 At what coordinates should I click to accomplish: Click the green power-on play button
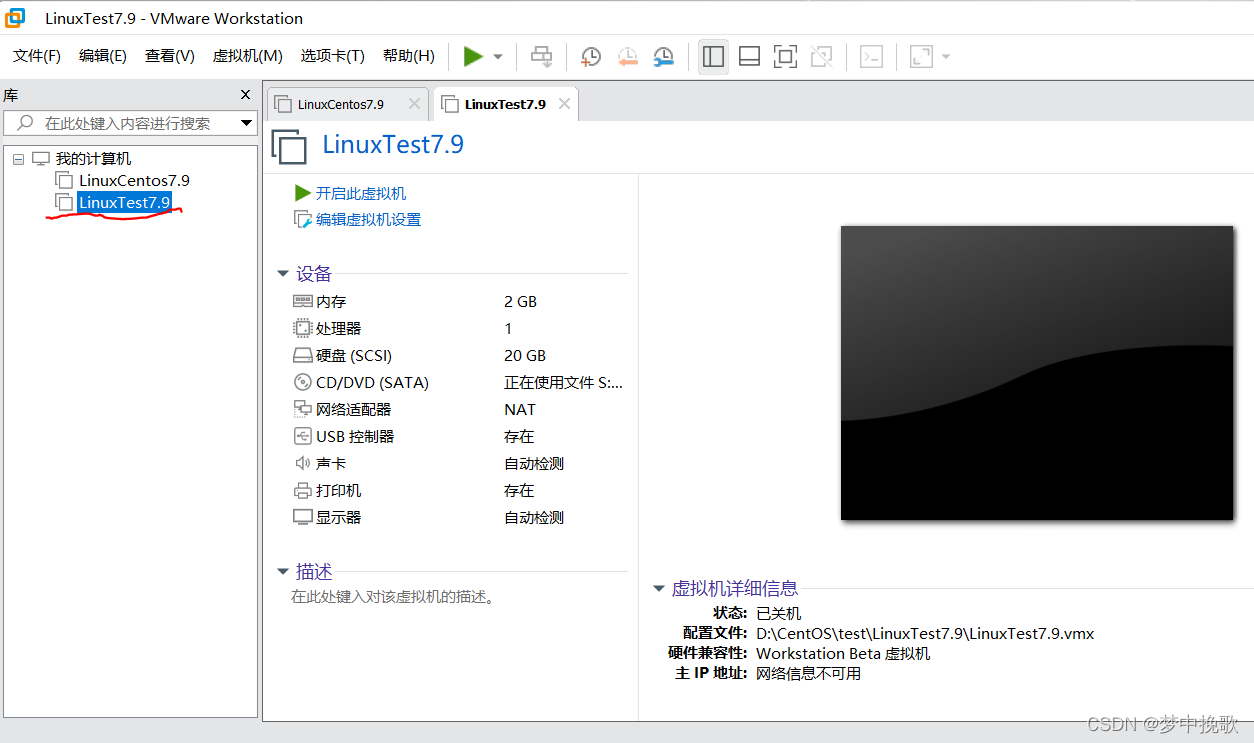(473, 57)
